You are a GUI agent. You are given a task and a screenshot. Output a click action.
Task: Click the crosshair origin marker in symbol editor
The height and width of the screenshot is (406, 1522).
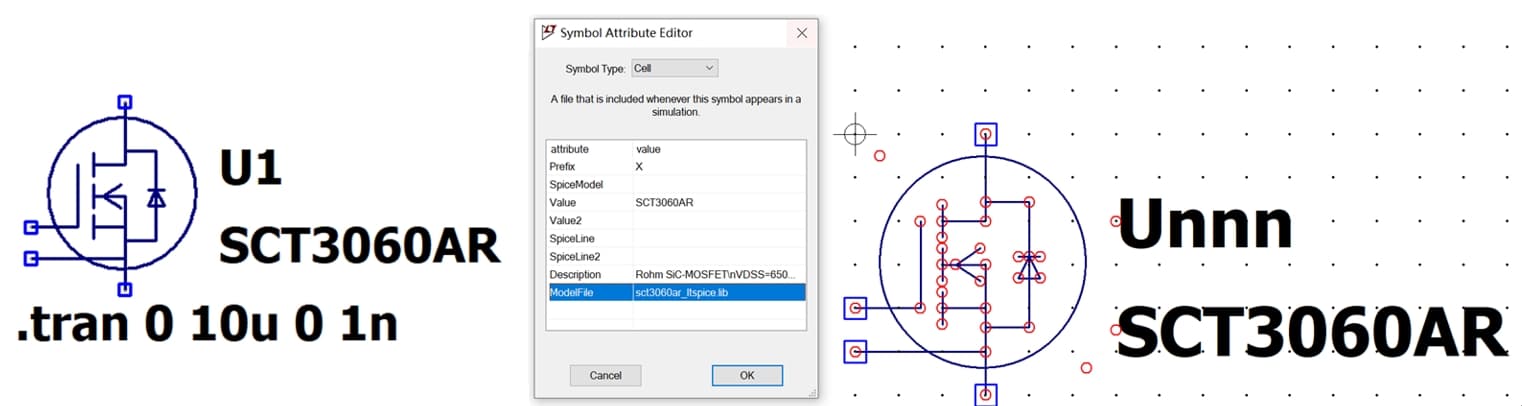(855, 133)
